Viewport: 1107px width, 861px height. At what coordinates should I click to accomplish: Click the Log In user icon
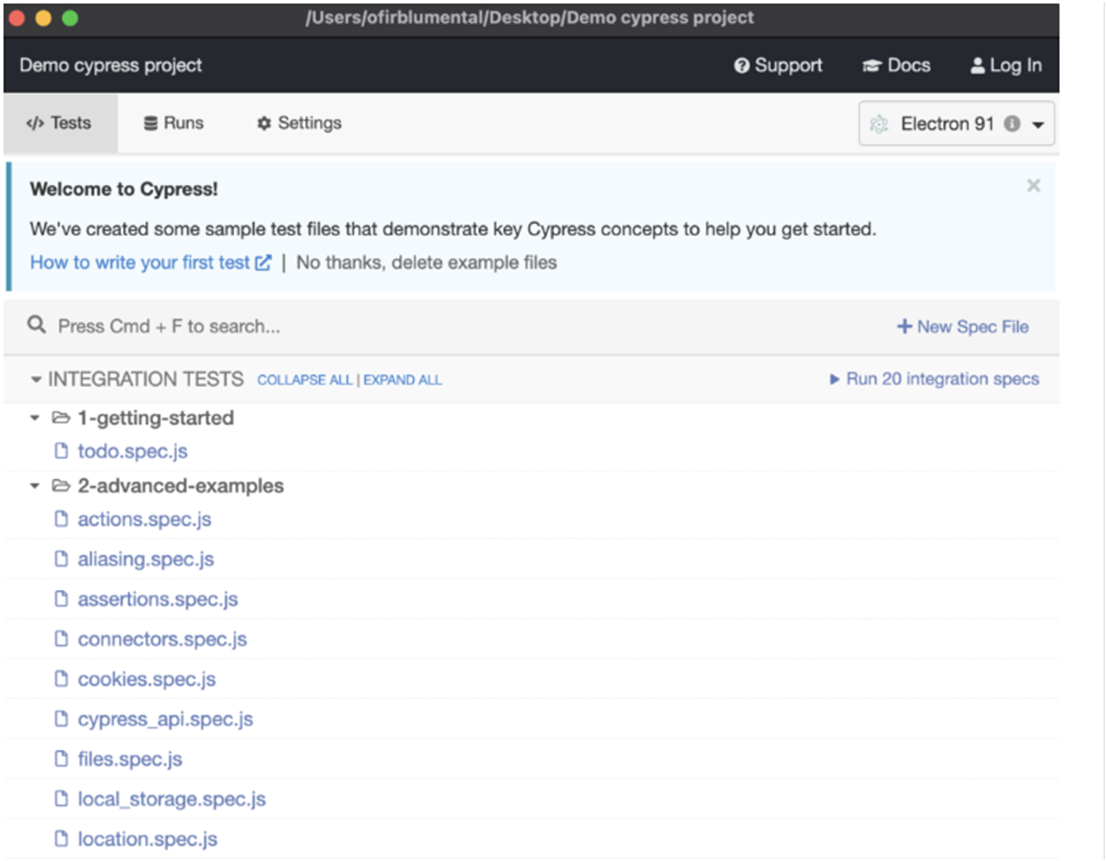pos(977,66)
